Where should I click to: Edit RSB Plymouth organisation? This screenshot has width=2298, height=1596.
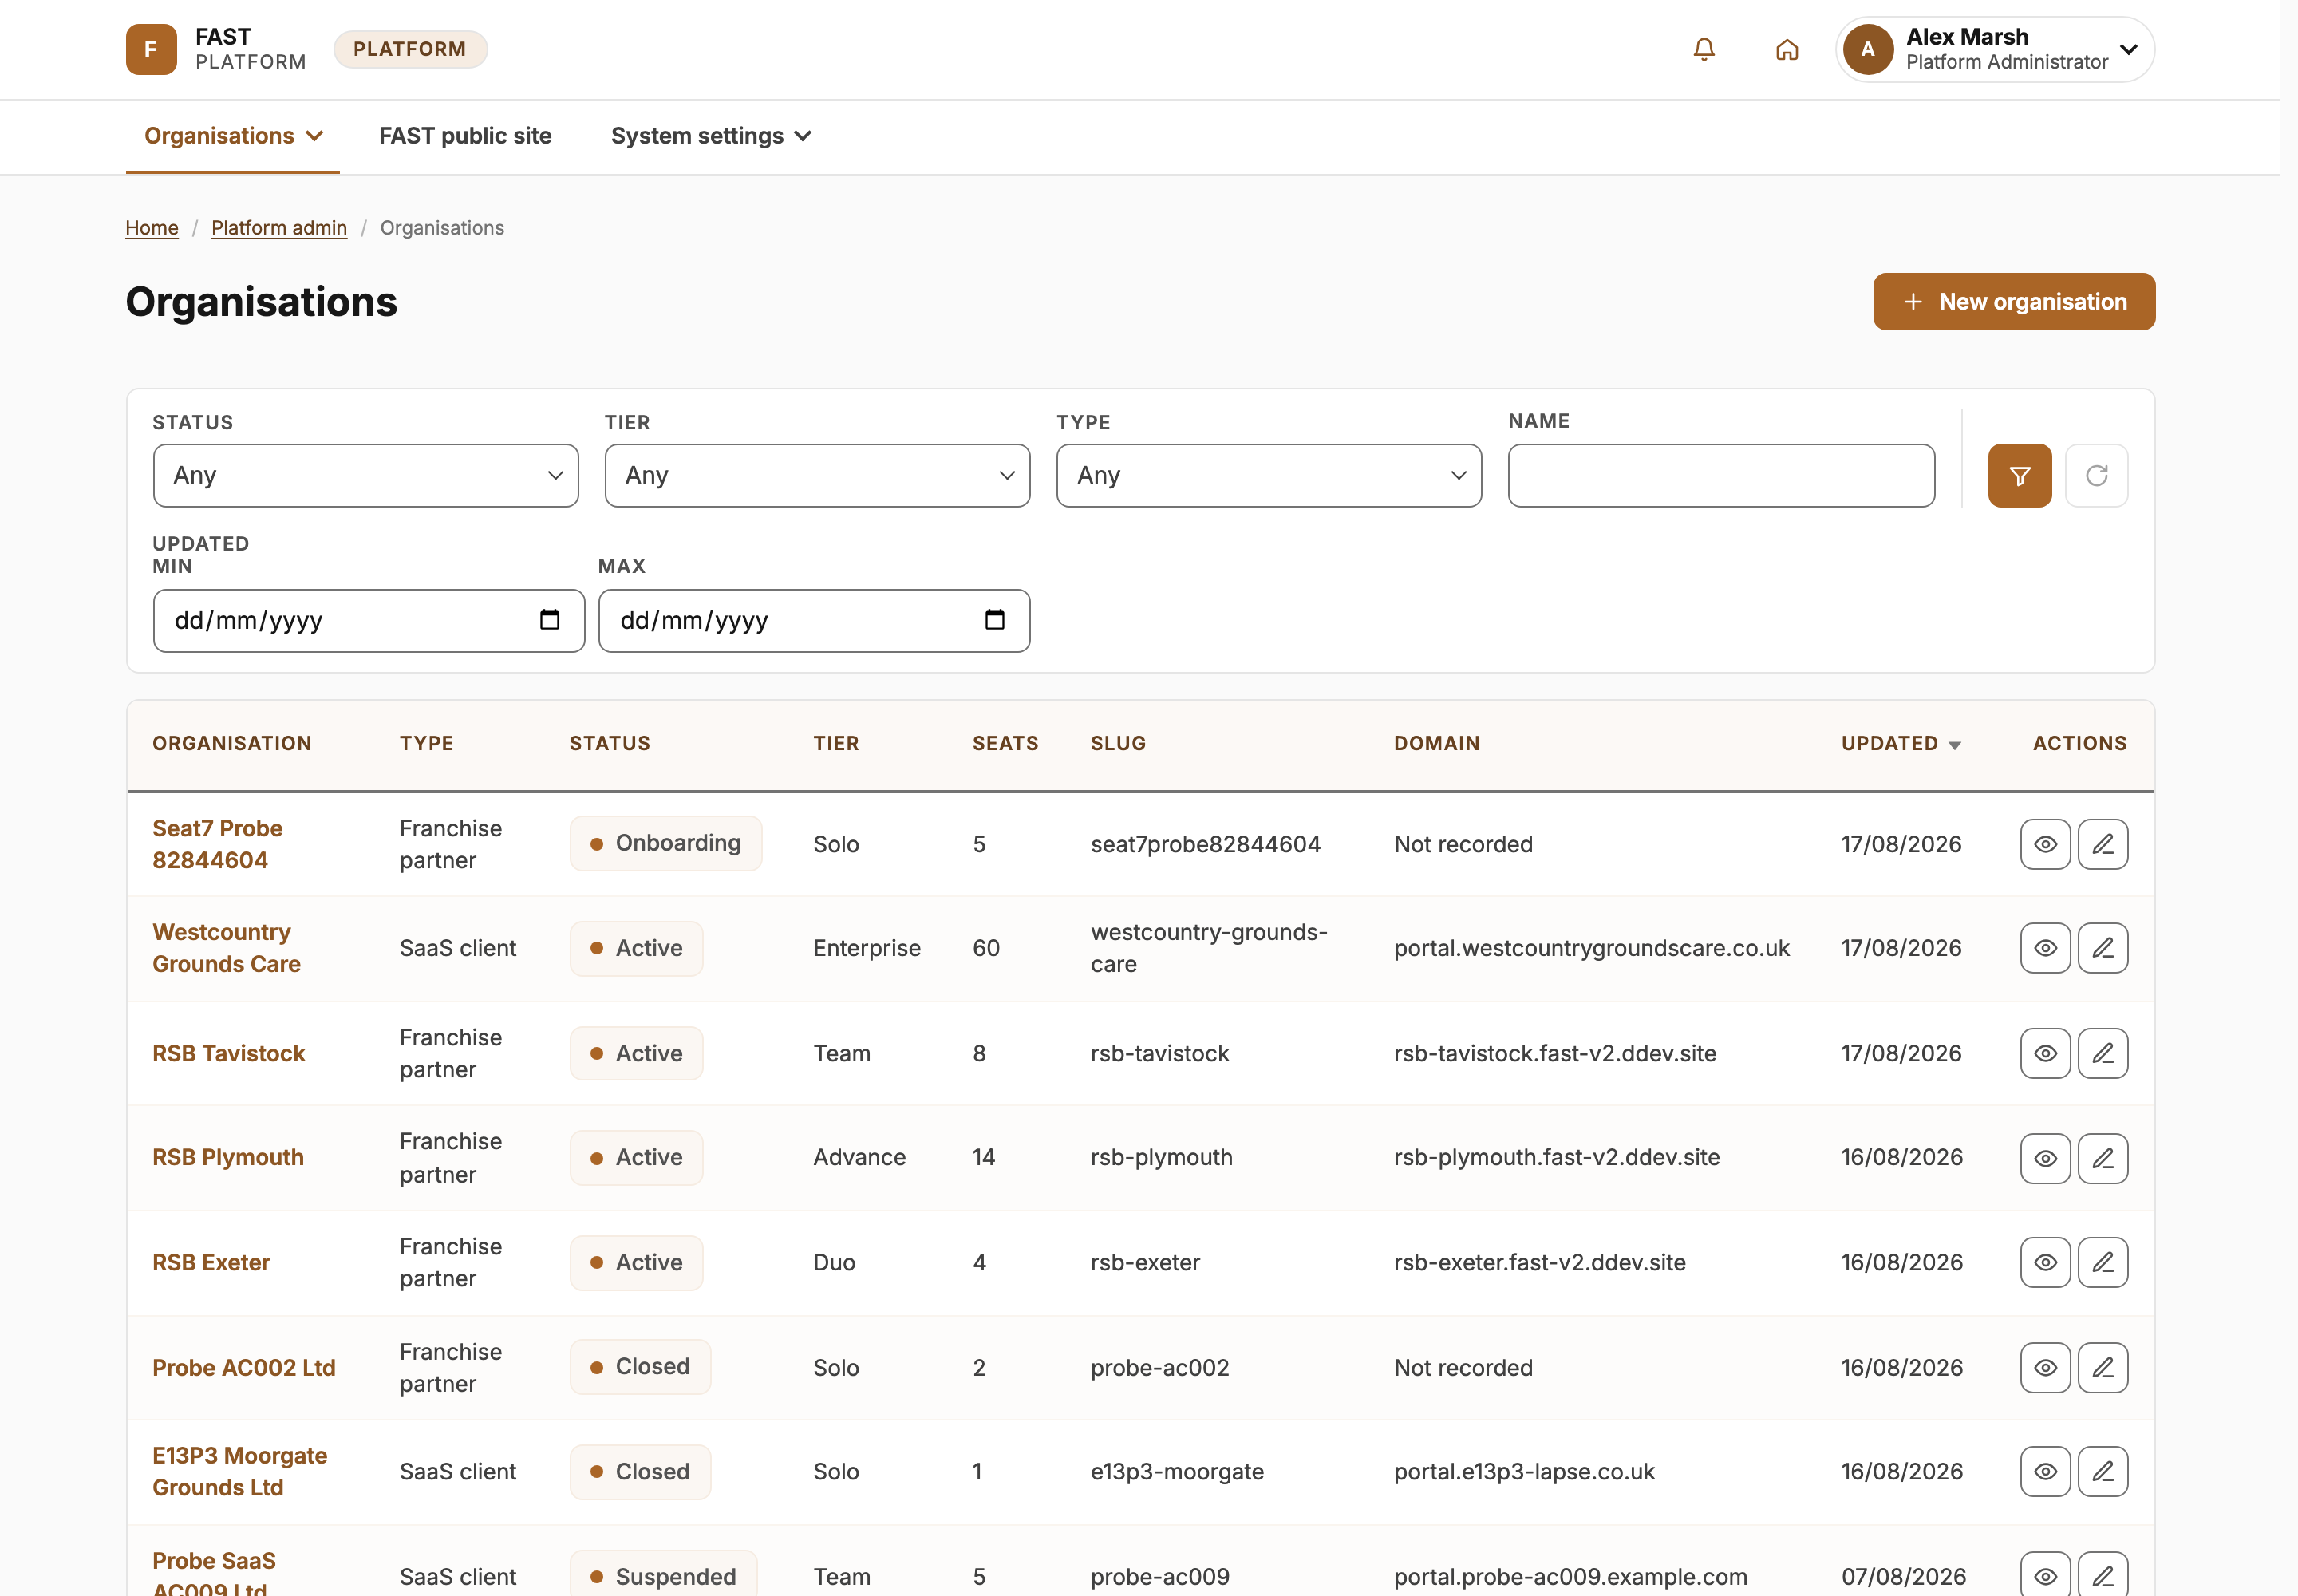2102,1158
